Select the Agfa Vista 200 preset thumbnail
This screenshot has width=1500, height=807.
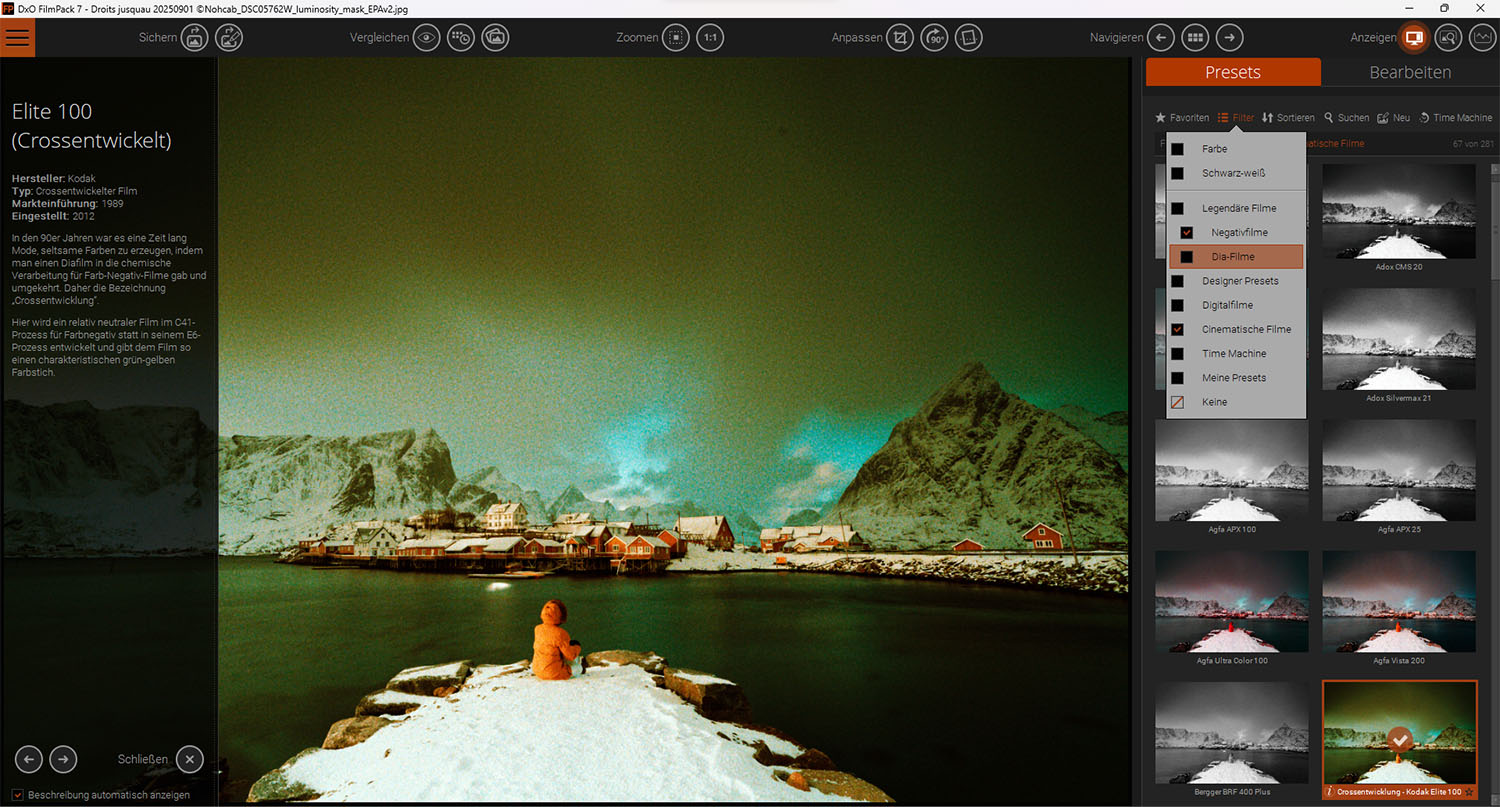[x=1399, y=602]
